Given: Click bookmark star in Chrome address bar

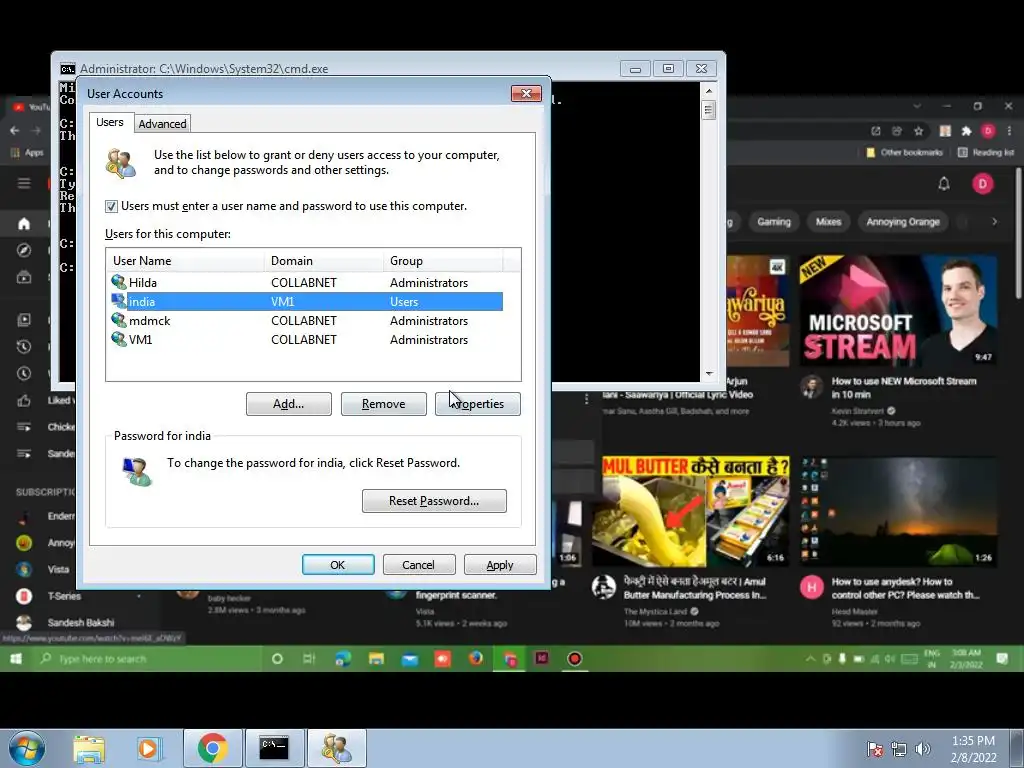Looking at the screenshot, I should tap(919, 131).
